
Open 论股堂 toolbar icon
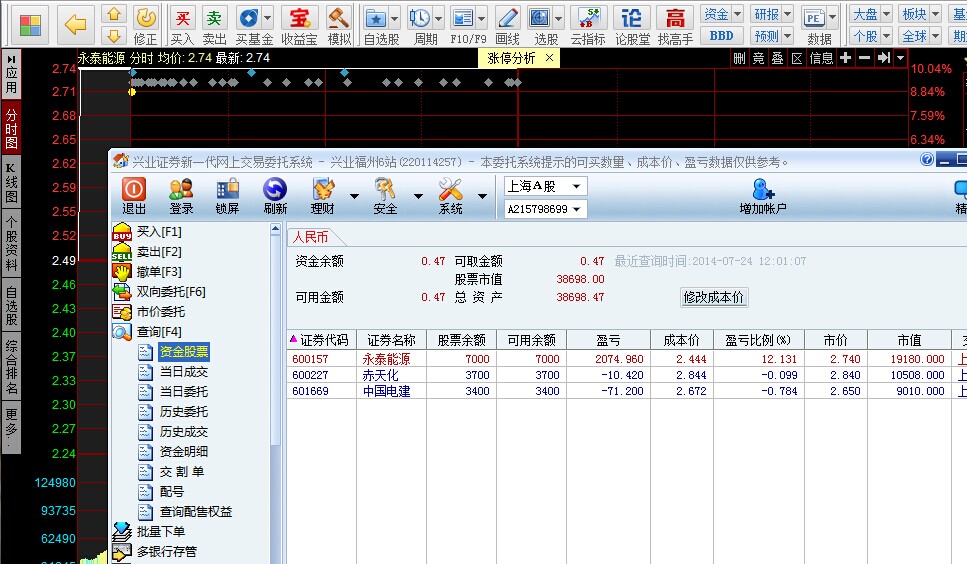point(632,25)
